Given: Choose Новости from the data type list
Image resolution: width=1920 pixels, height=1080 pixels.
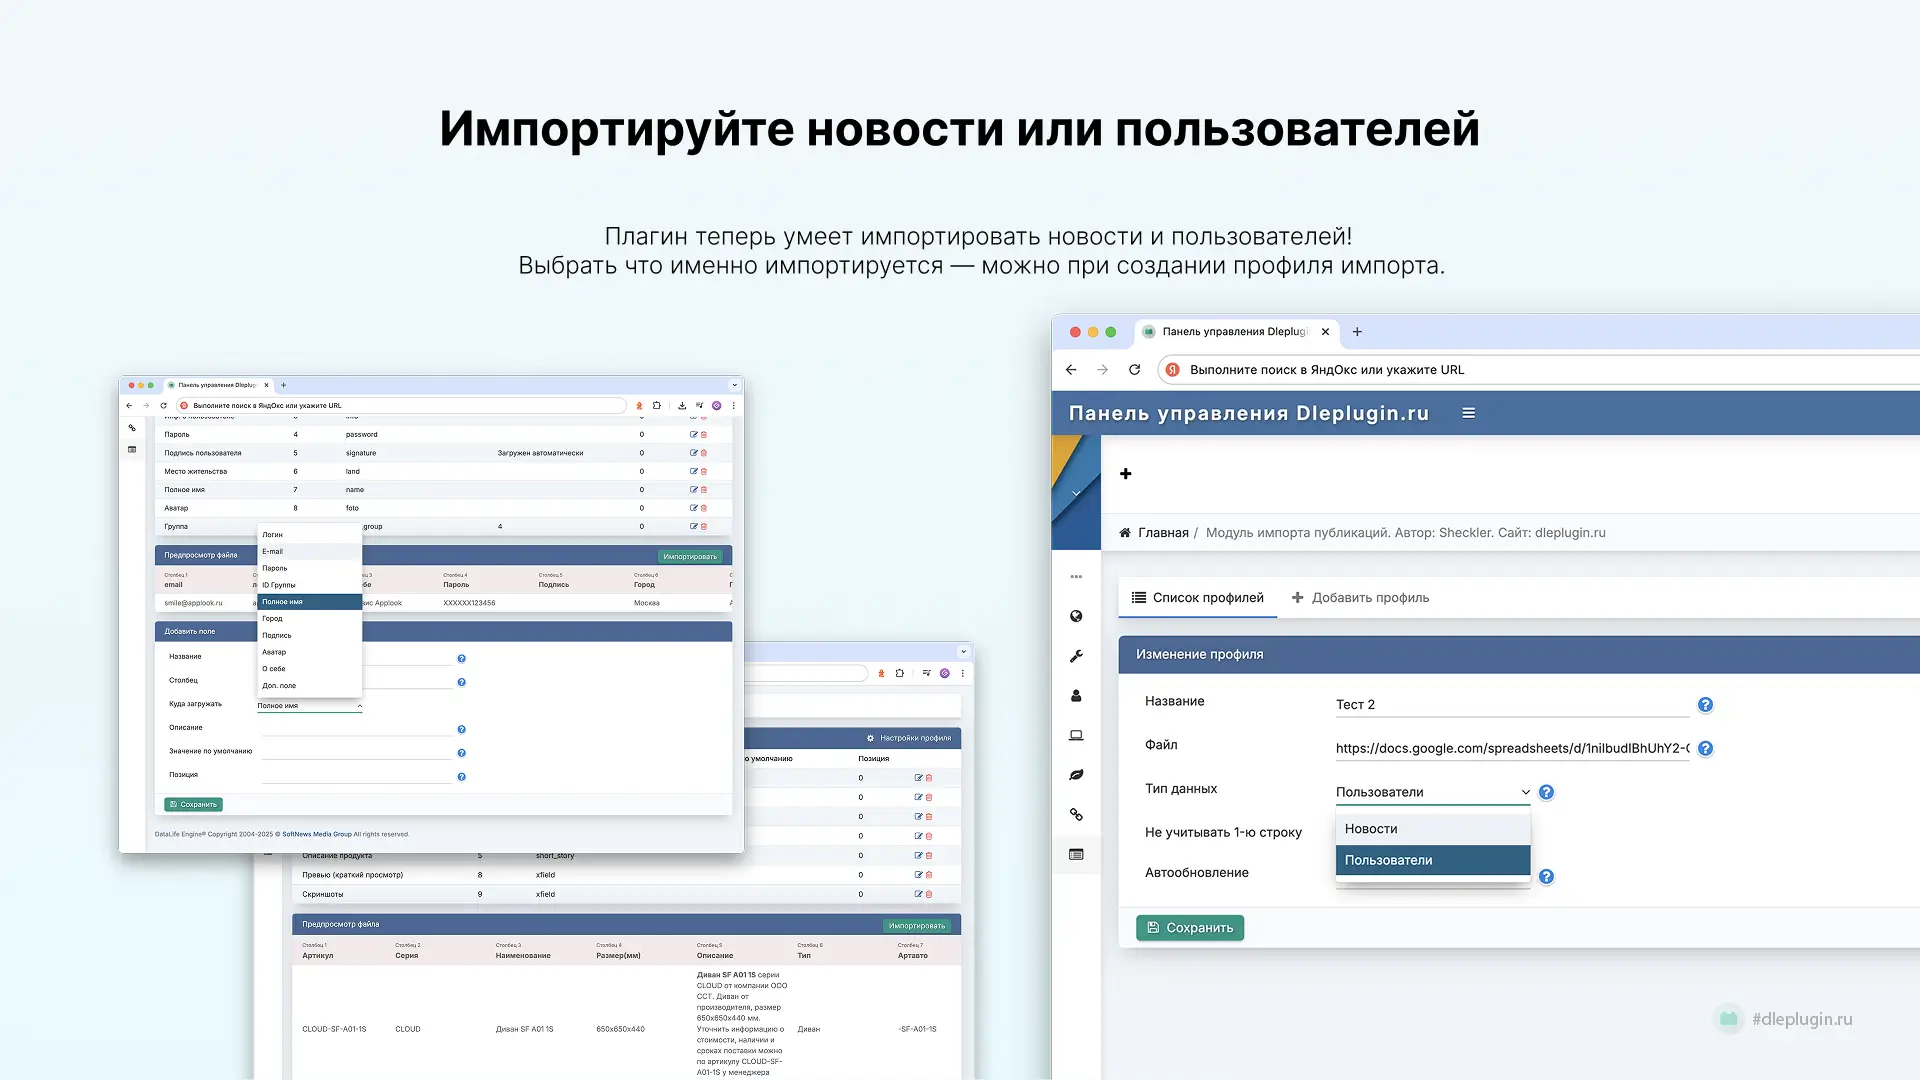Looking at the screenshot, I should (1433, 829).
